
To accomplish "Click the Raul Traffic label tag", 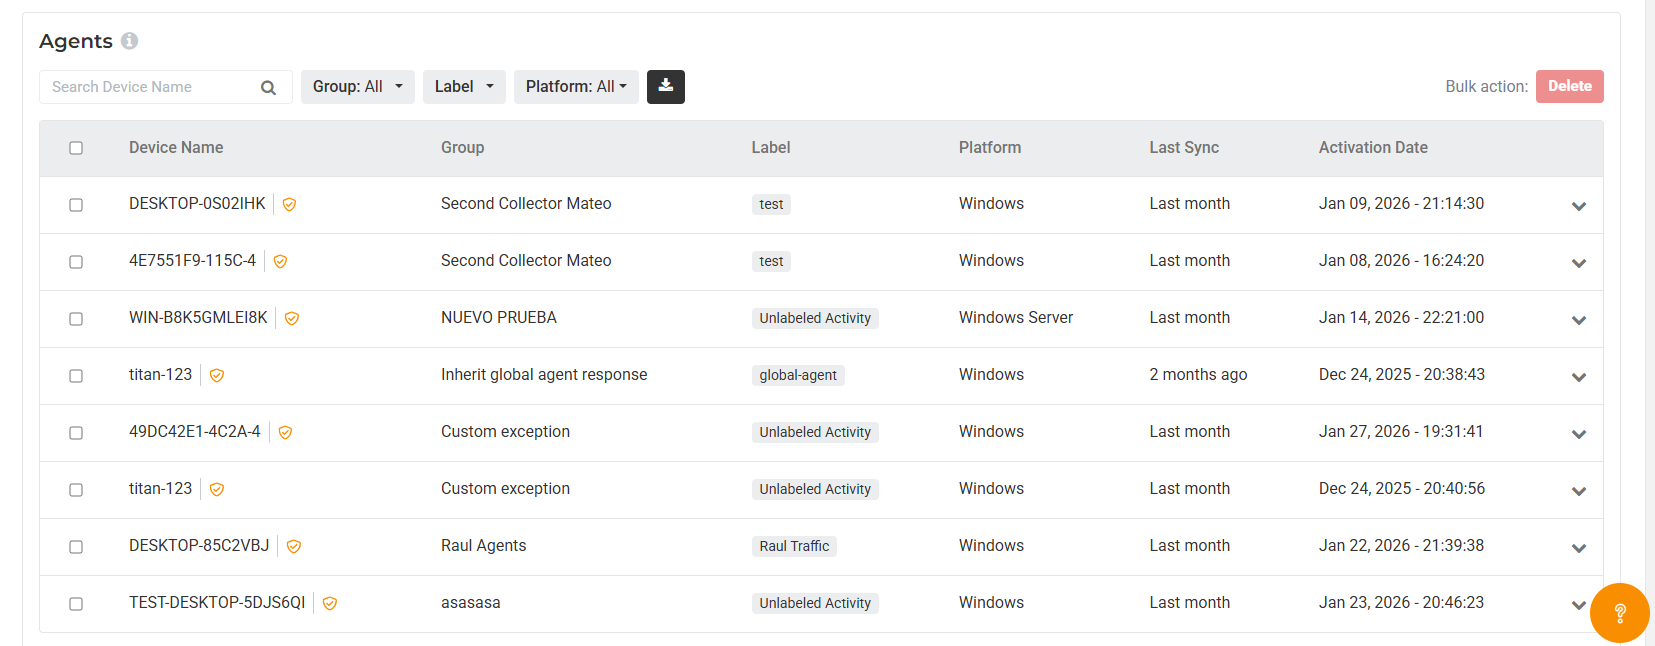I will click(x=794, y=546).
